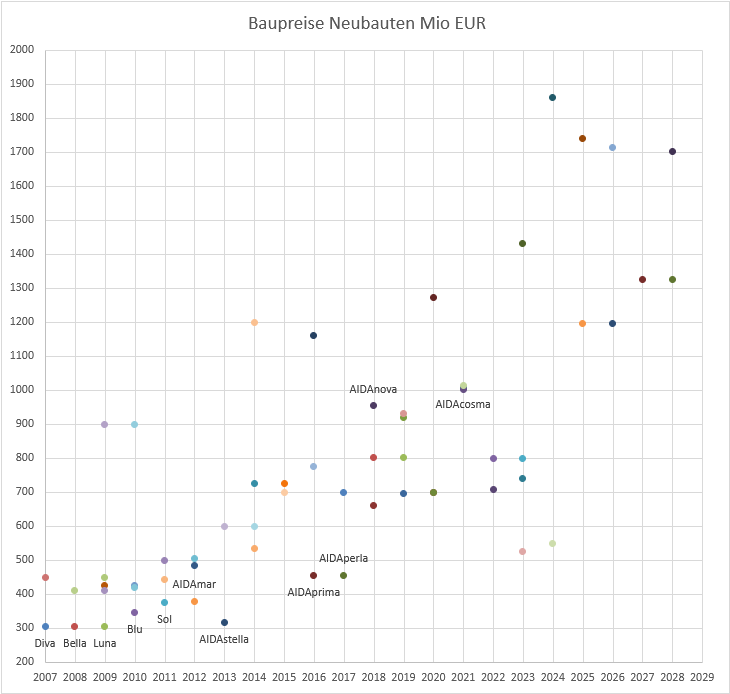
Task: Click the 2007 label on the horizontal axis
Action: click(x=45, y=677)
